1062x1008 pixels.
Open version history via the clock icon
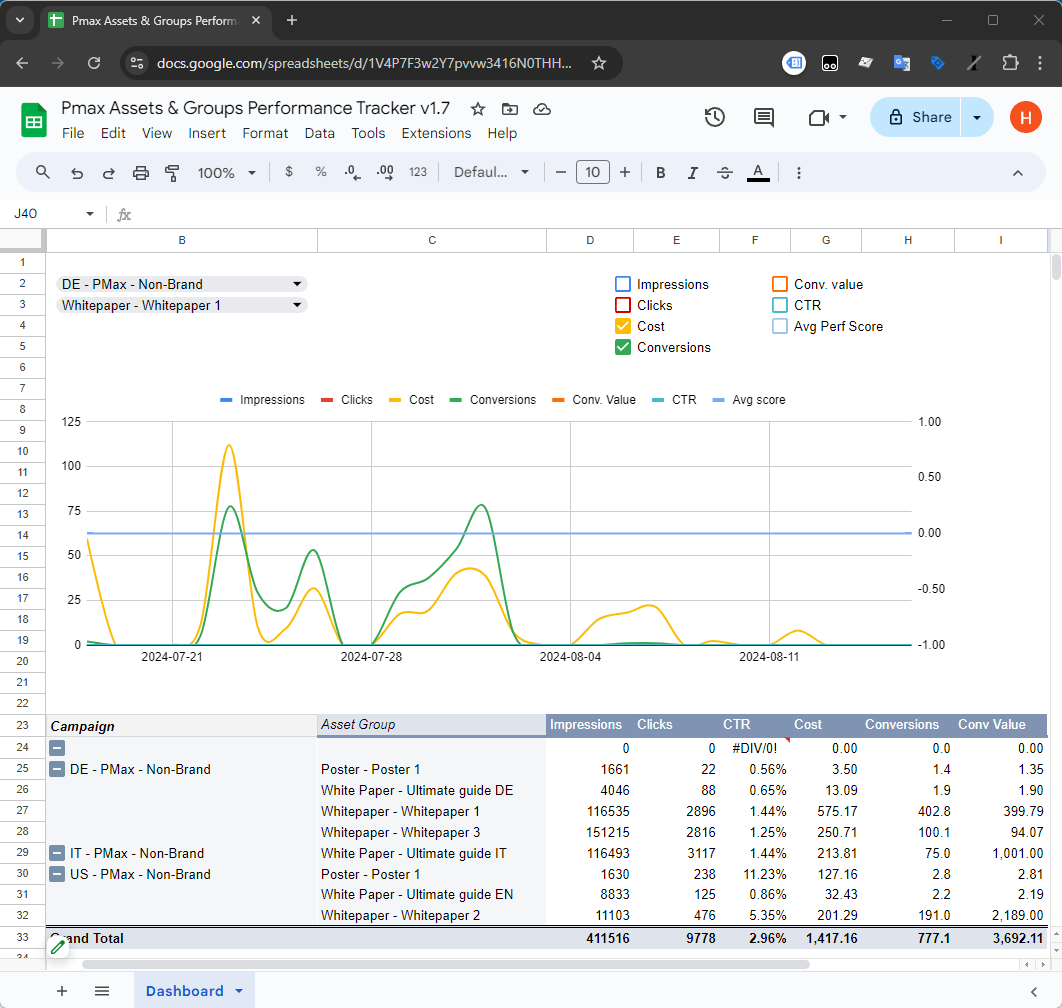point(715,117)
